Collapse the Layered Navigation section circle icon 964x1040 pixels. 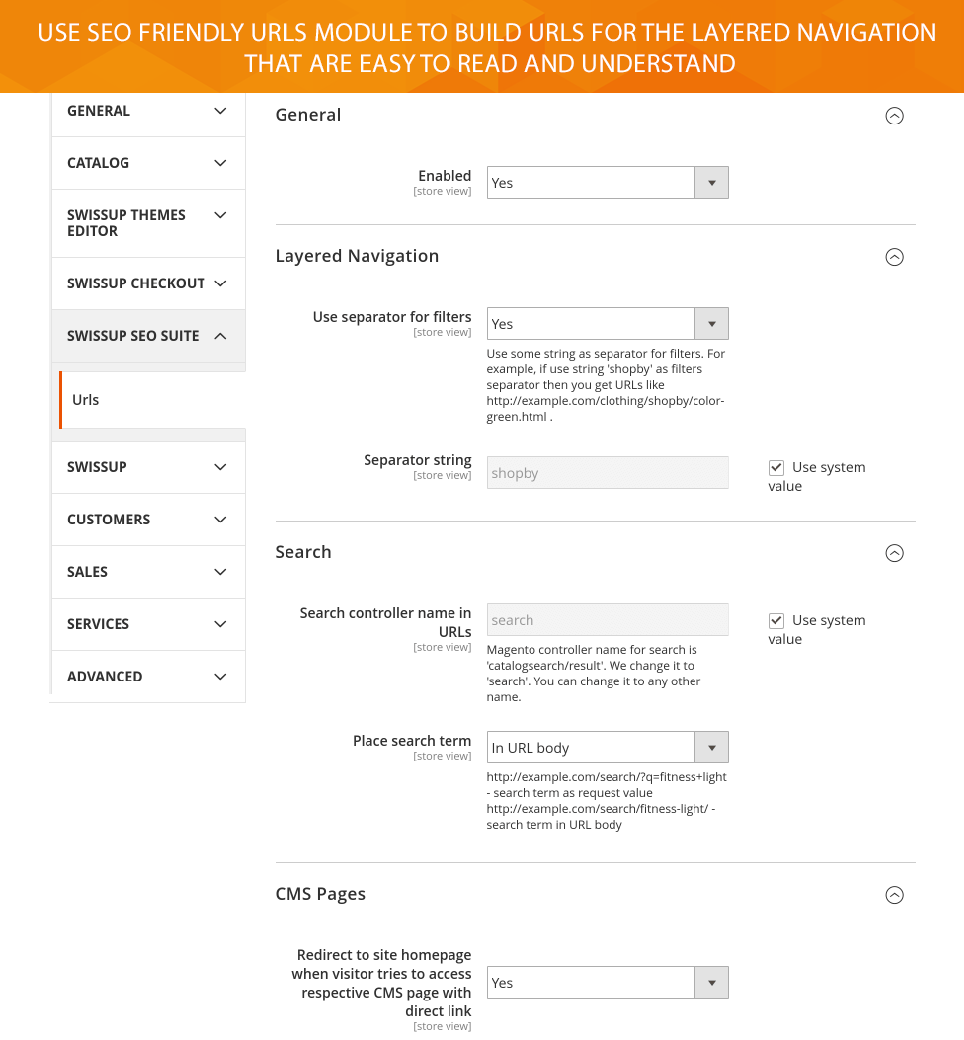(x=894, y=257)
